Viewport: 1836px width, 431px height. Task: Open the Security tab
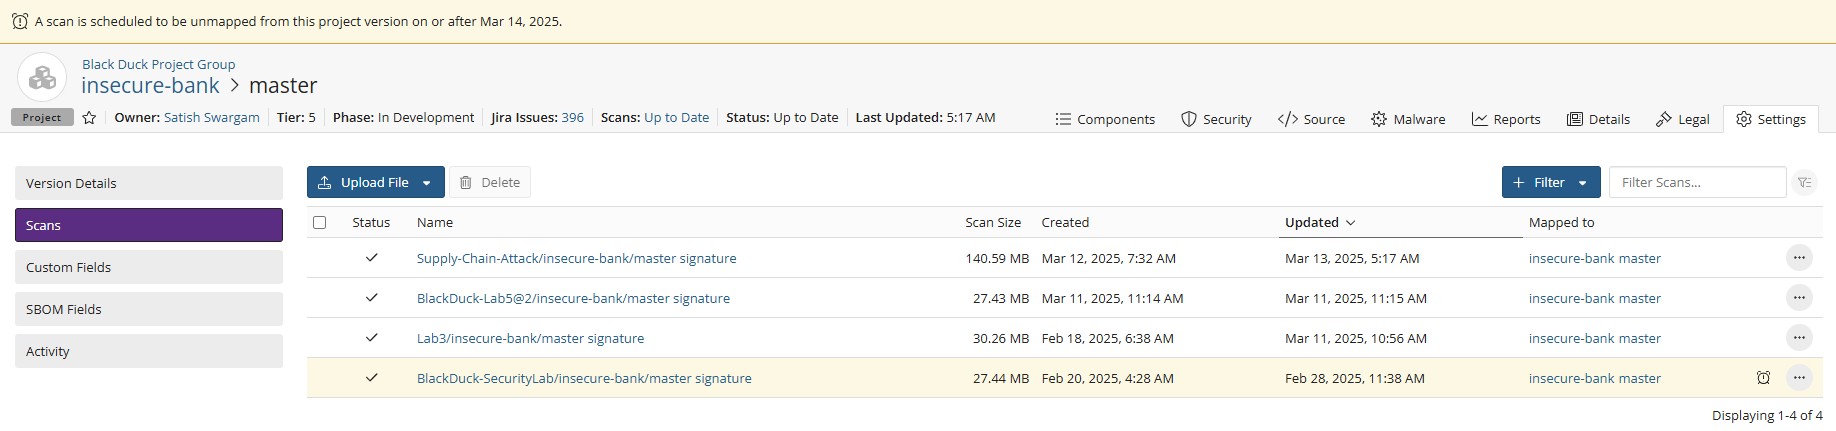(x=1216, y=119)
